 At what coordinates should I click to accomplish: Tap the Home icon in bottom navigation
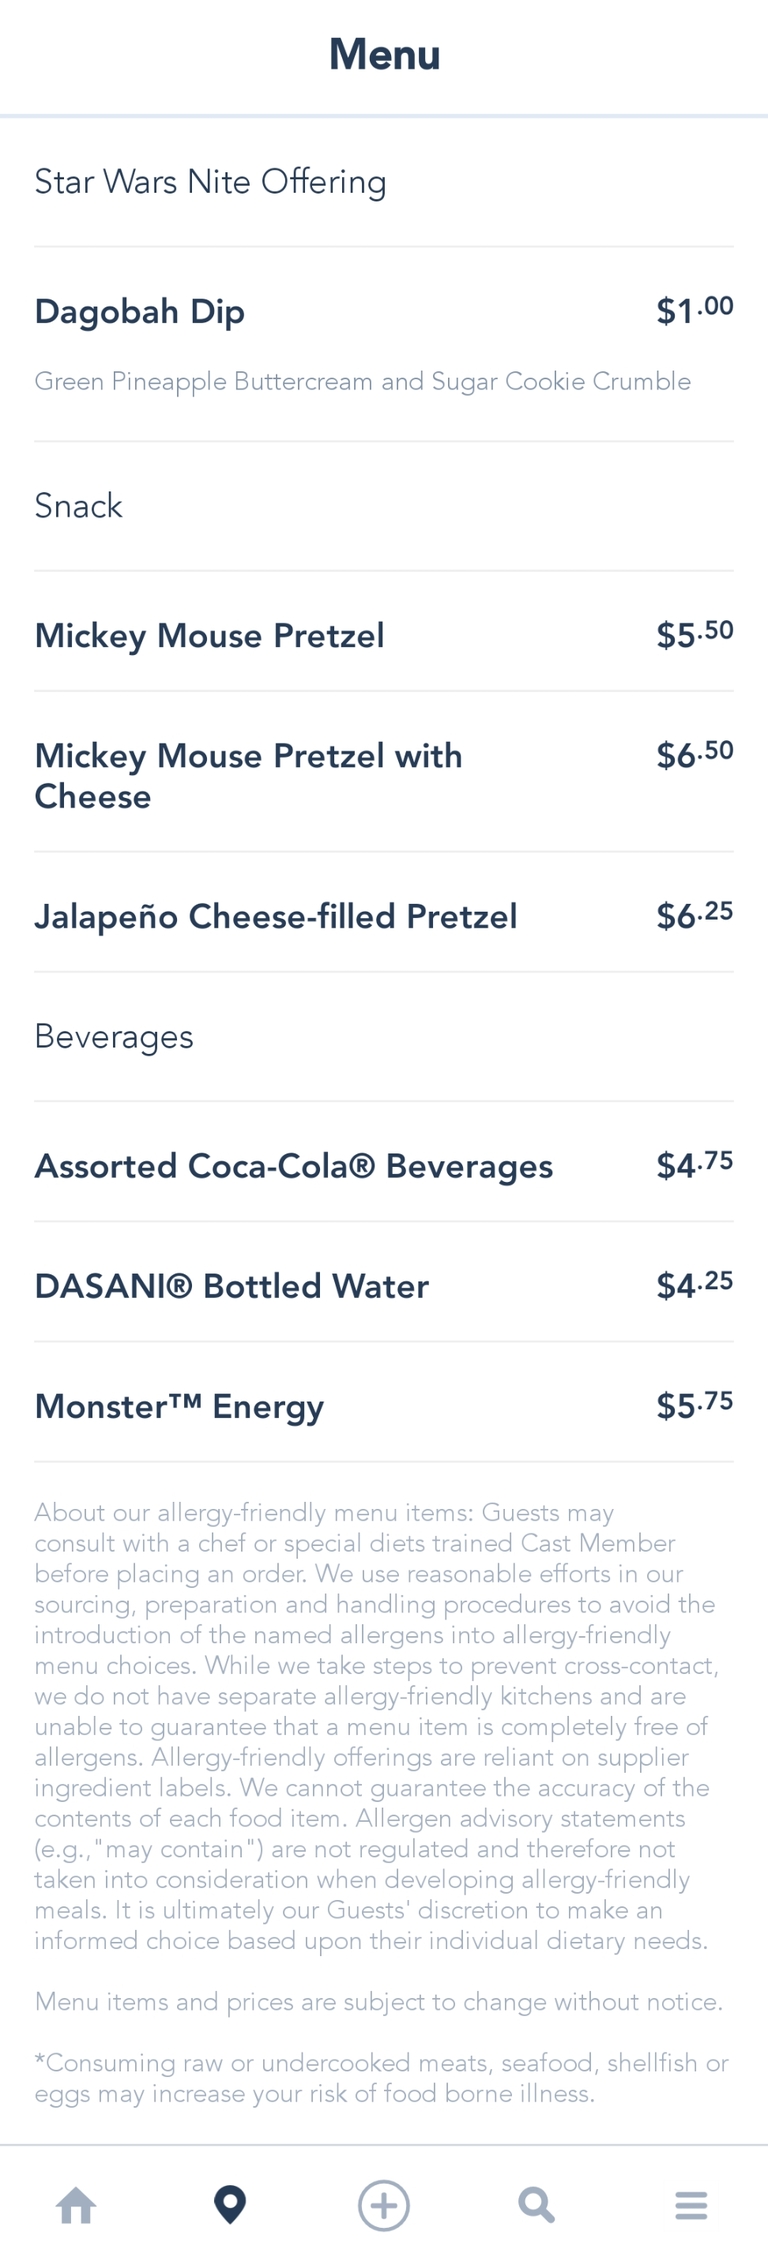tap(77, 2204)
